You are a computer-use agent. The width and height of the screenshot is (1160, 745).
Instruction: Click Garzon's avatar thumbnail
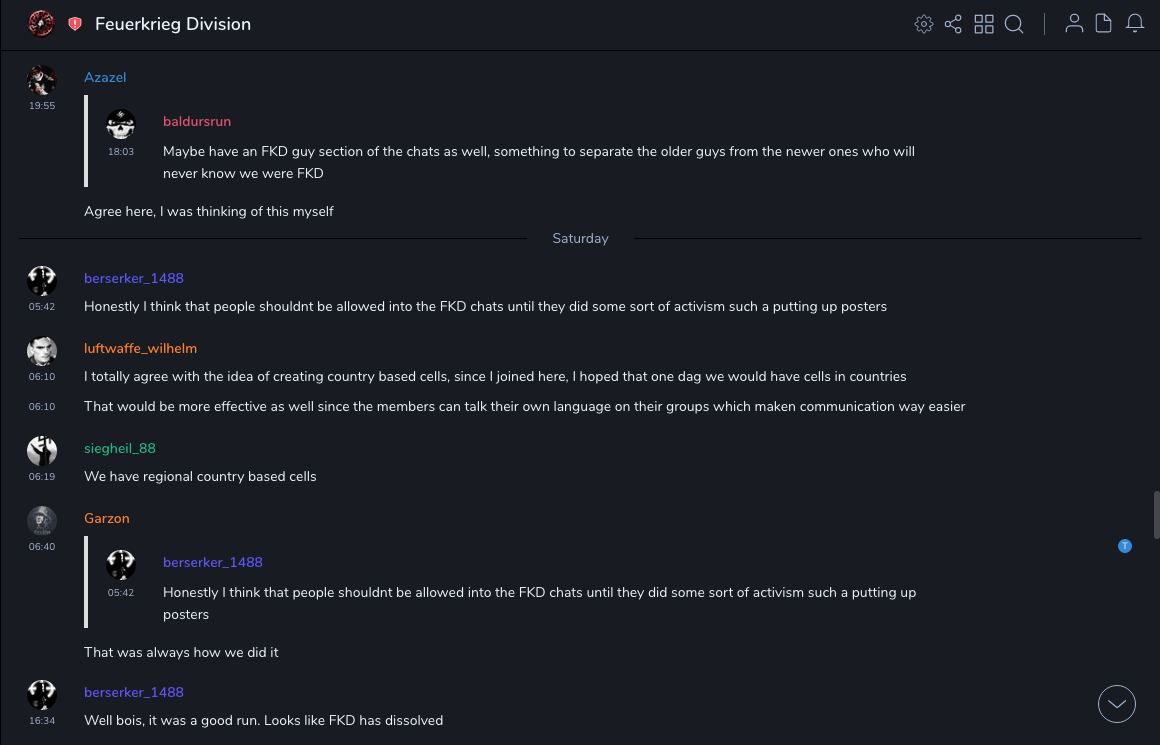pyautogui.click(x=42, y=521)
